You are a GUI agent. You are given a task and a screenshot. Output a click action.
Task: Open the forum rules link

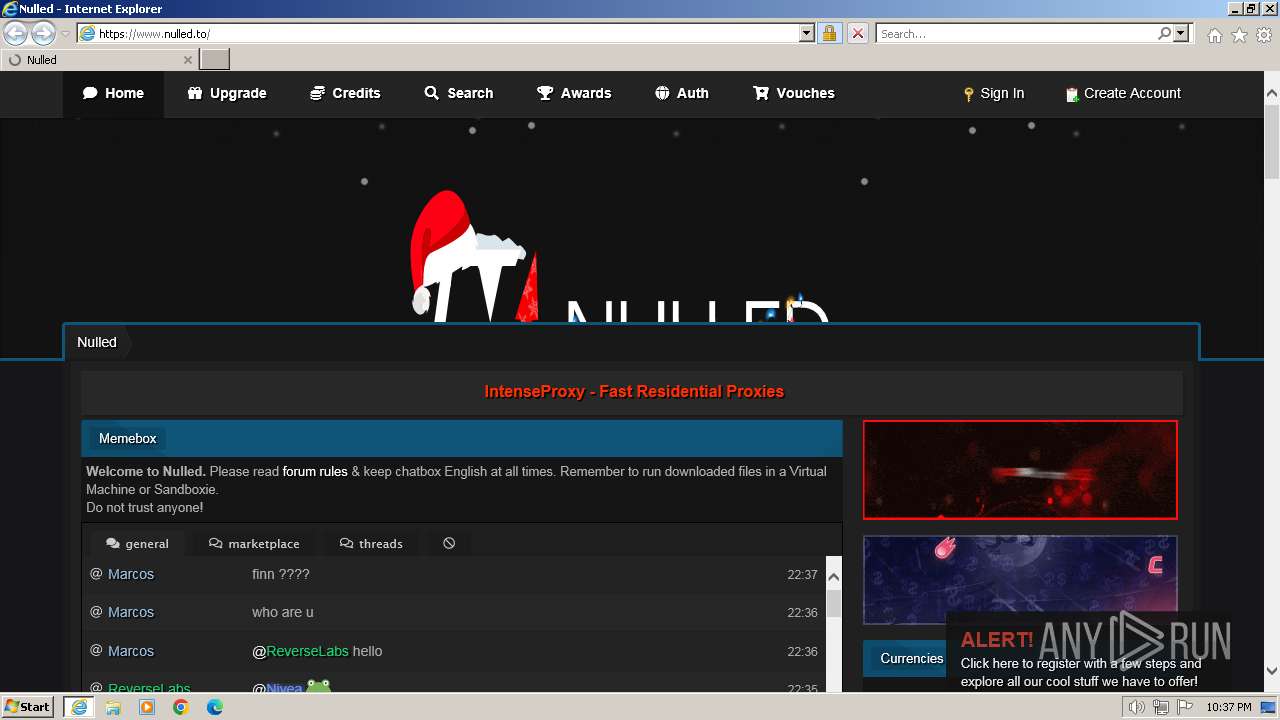pos(315,471)
